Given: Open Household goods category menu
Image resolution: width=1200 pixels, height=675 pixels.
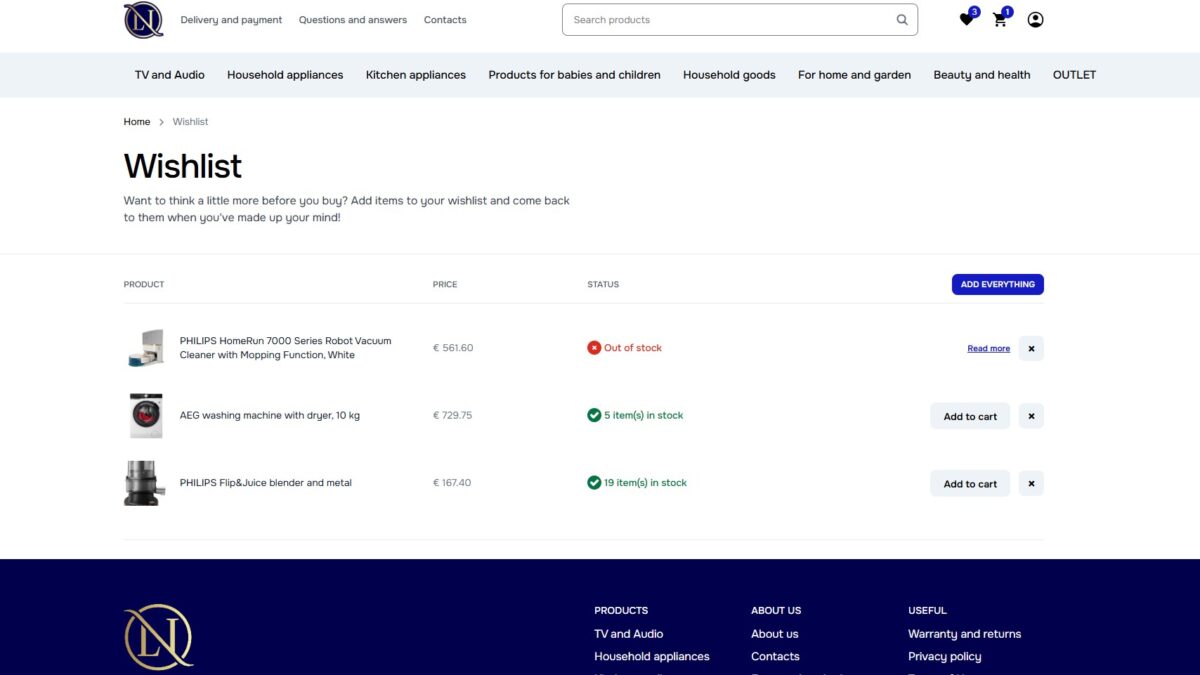Looking at the screenshot, I should click(729, 75).
